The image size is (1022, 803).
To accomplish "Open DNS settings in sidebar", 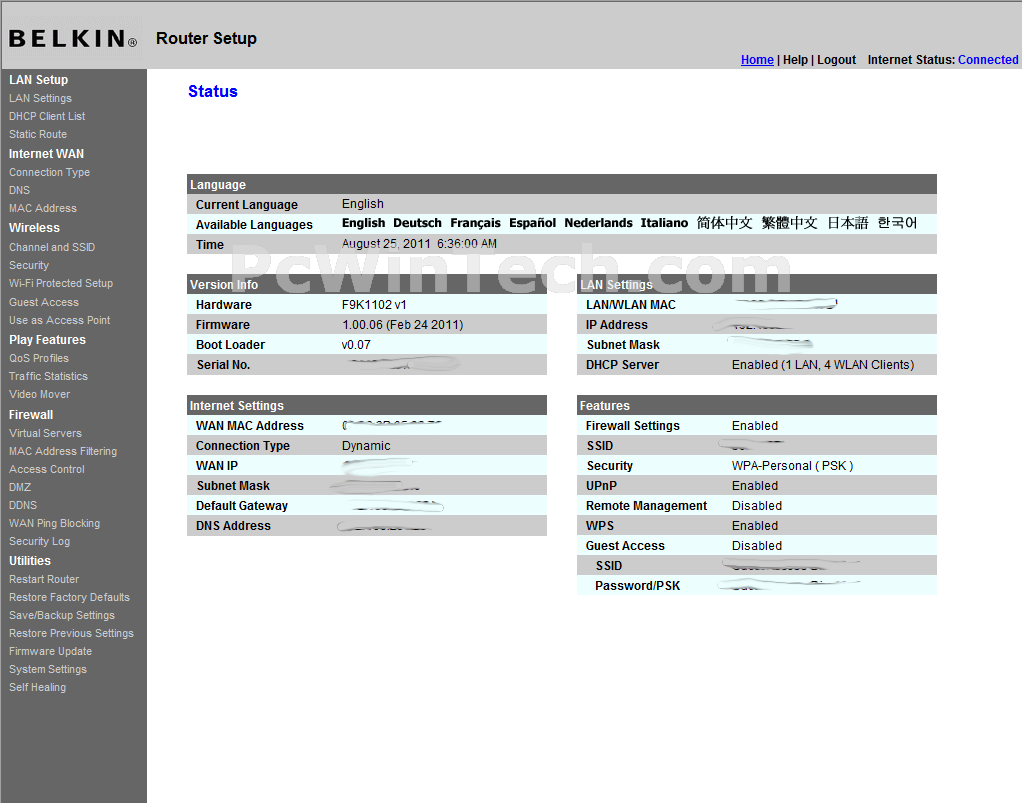I will pyautogui.click(x=20, y=190).
